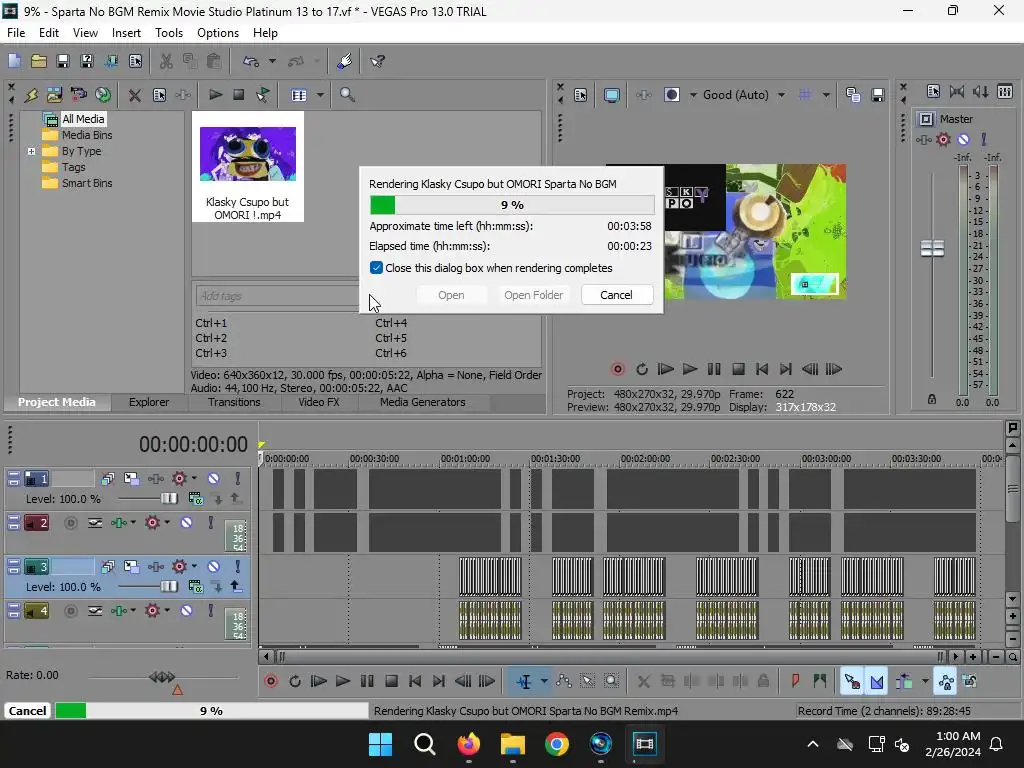Click Save Snapshot to file icon in preview
This screenshot has width=1024, height=768.
878,95
